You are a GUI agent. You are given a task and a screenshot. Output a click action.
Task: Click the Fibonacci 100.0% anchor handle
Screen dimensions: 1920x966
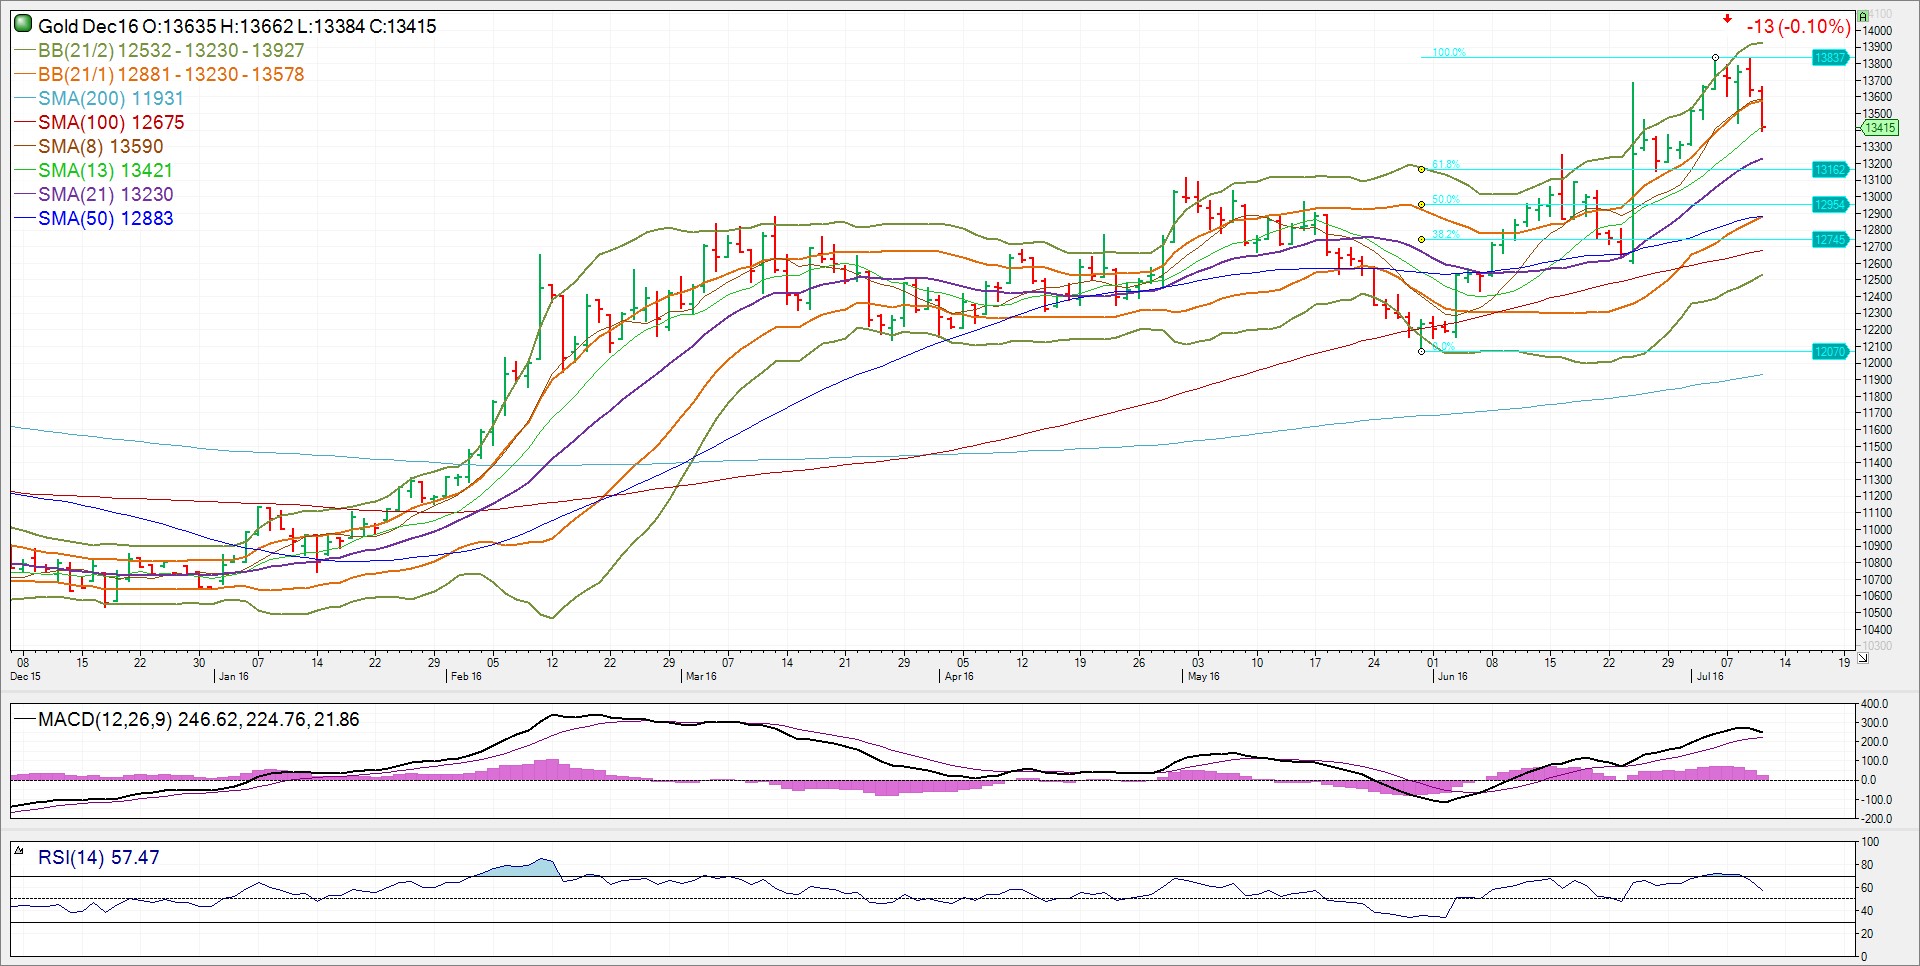tap(1716, 58)
